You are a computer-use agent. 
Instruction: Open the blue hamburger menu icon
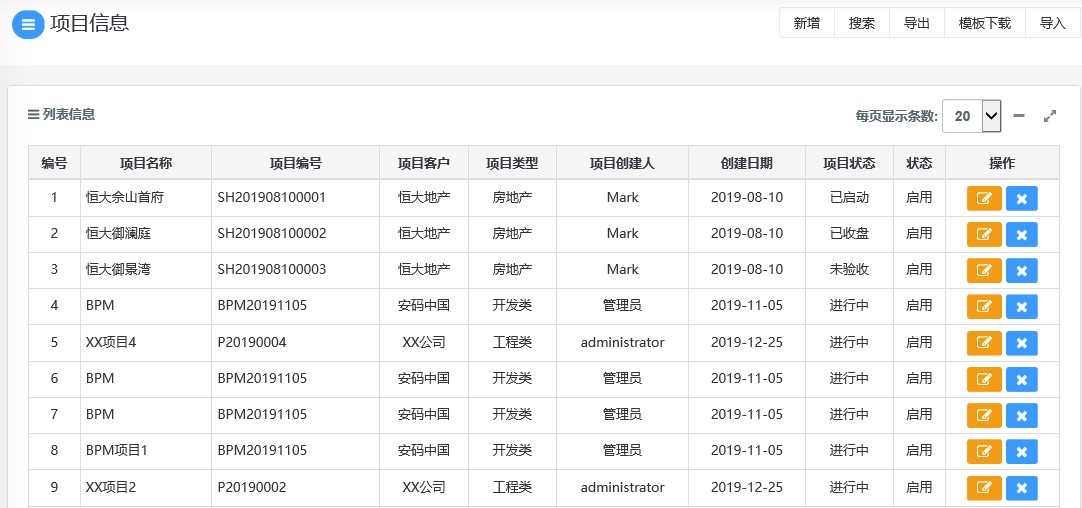(28, 24)
